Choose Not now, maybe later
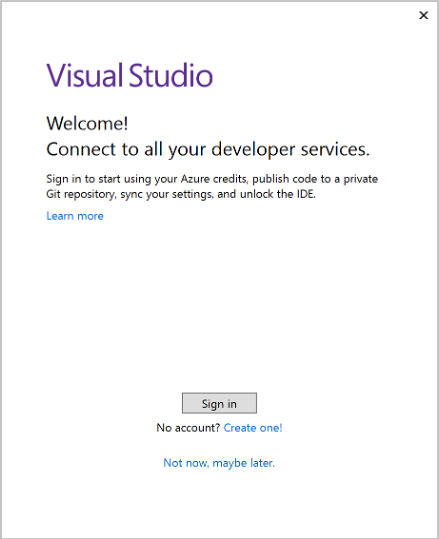This screenshot has height=539, width=439. tap(219, 463)
